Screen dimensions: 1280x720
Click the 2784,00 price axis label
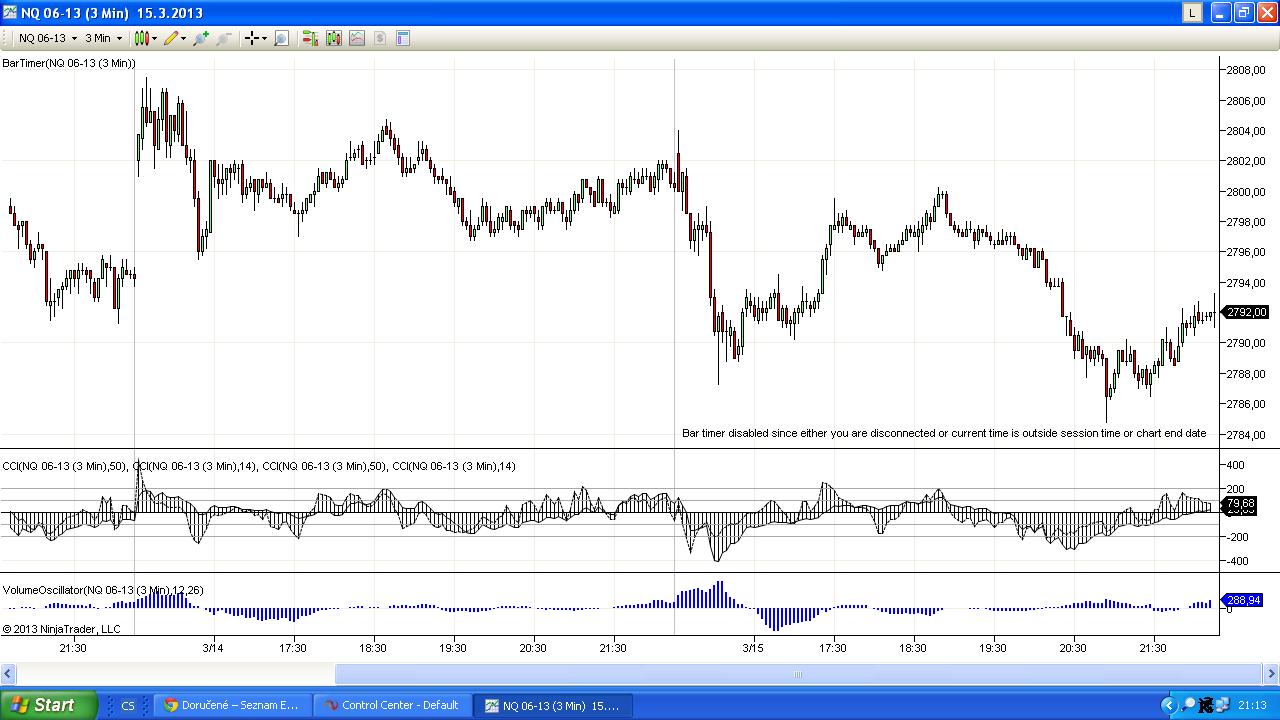click(x=1245, y=435)
